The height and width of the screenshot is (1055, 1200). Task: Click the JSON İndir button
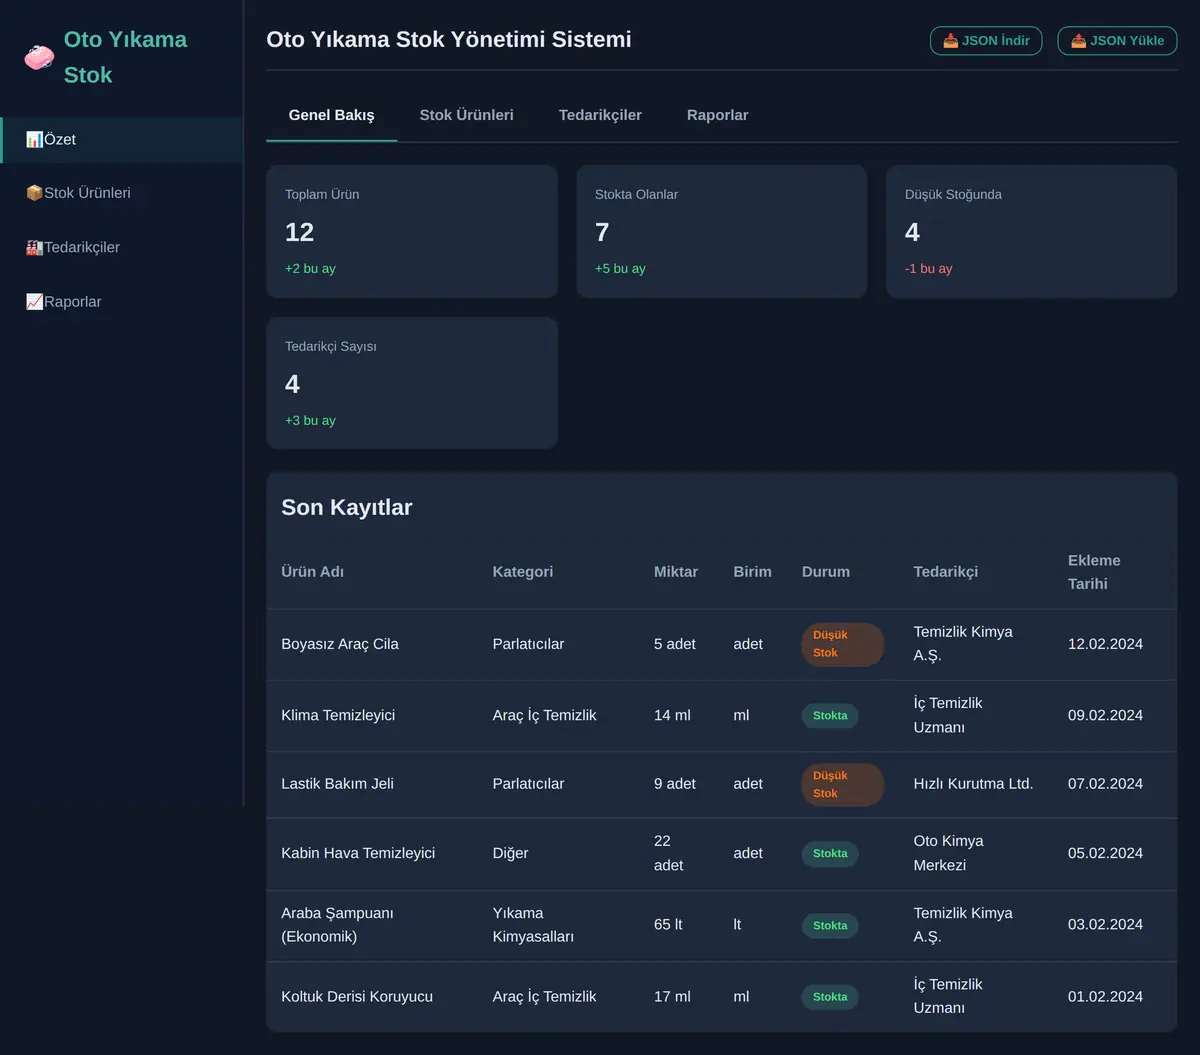[986, 41]
